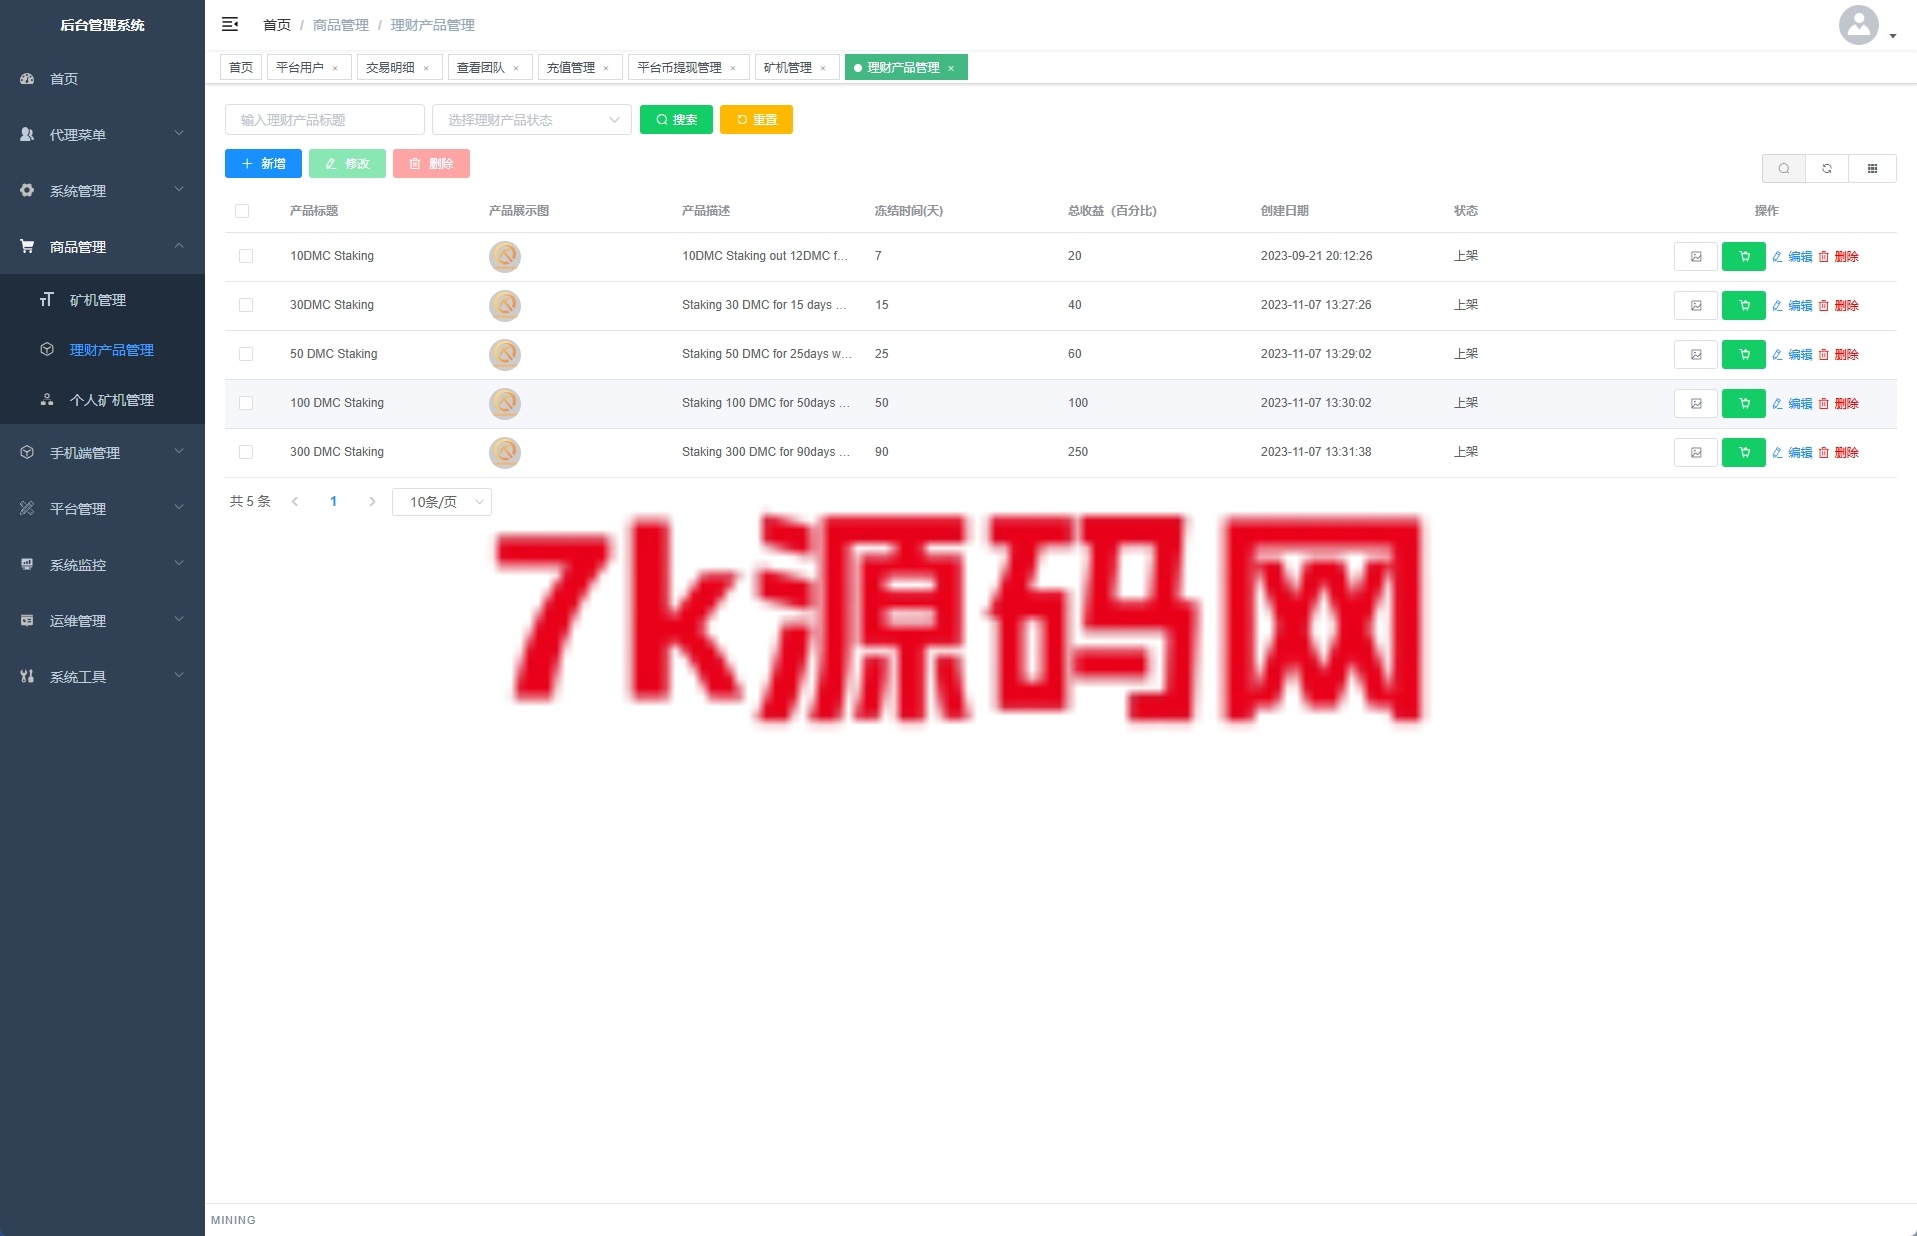
Task: Open product image of 30DMC Staking
Action: click(505, 306)
